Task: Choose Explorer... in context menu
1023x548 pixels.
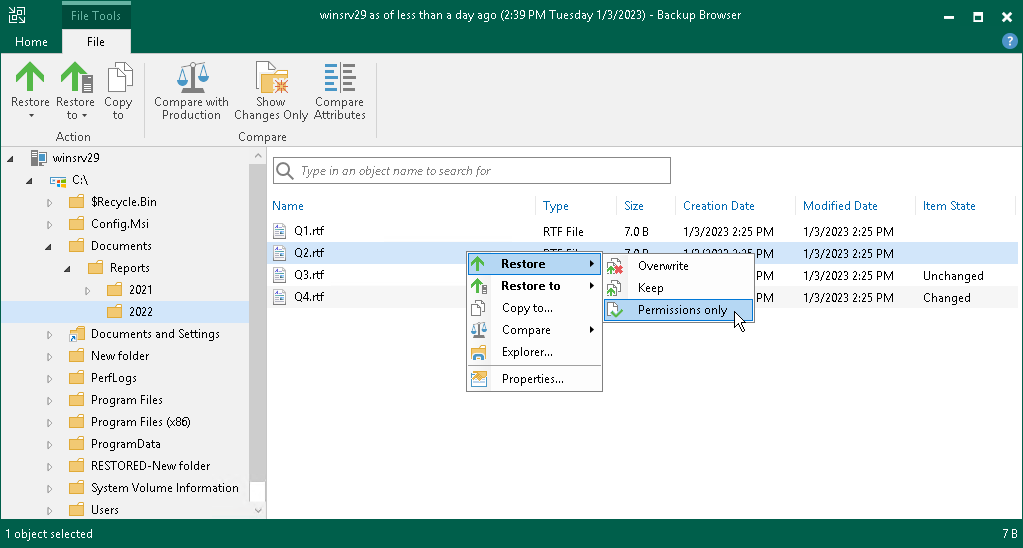Action: pos(534,352)
